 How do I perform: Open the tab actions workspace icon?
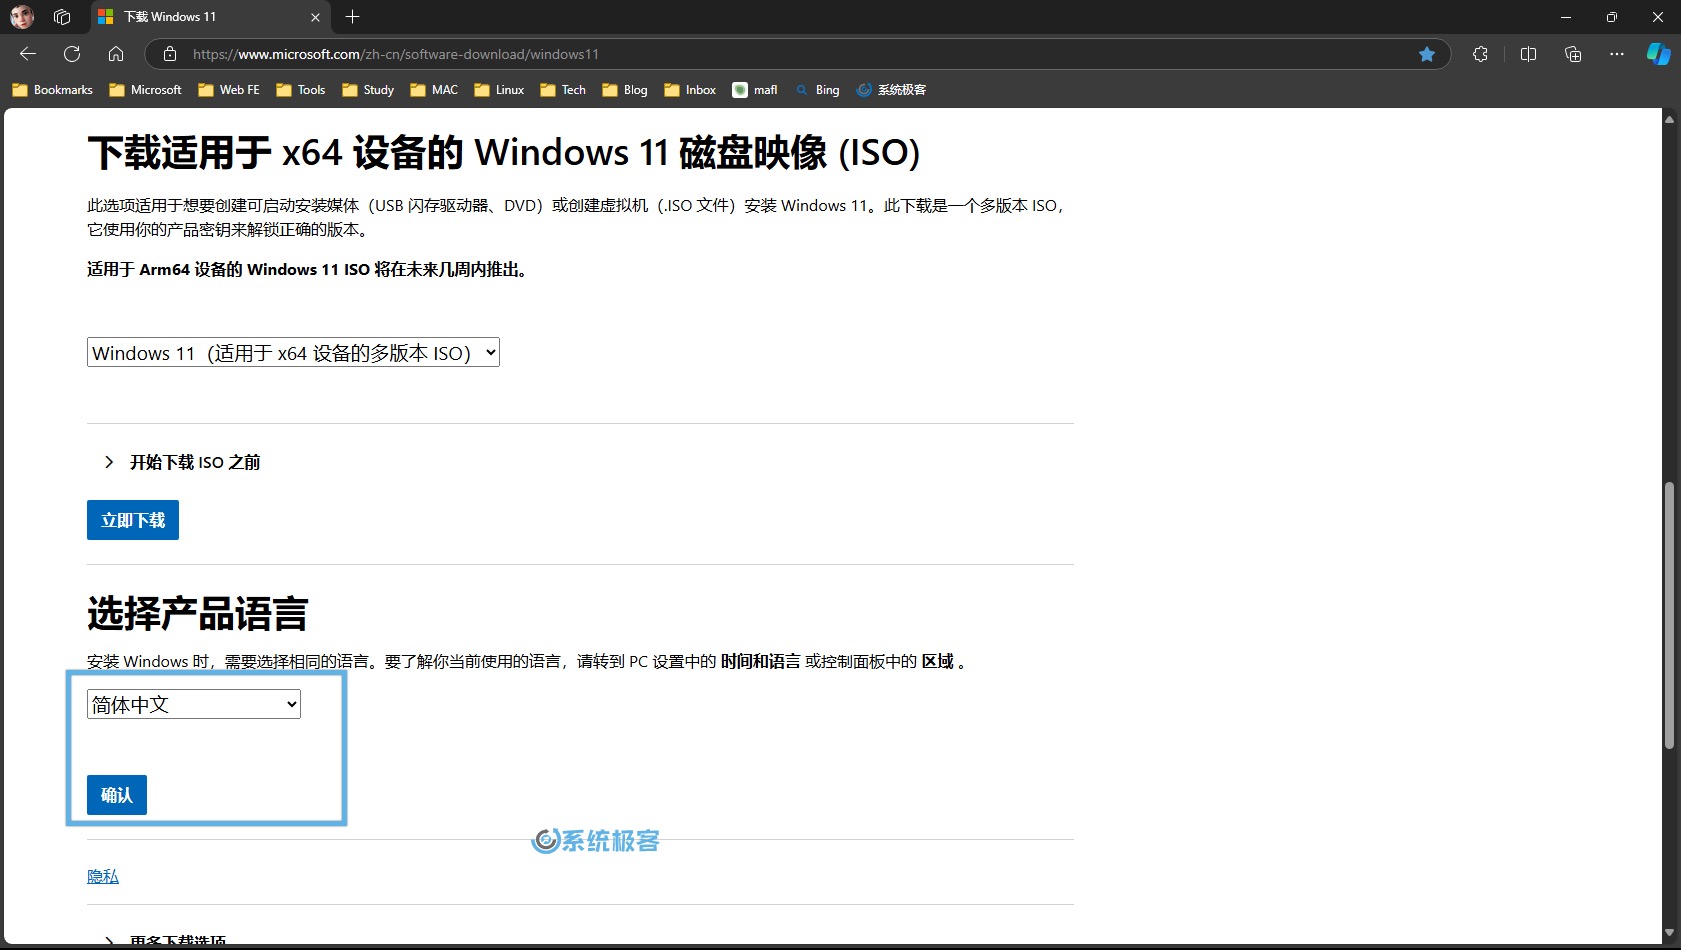click(x=62, y=17)
